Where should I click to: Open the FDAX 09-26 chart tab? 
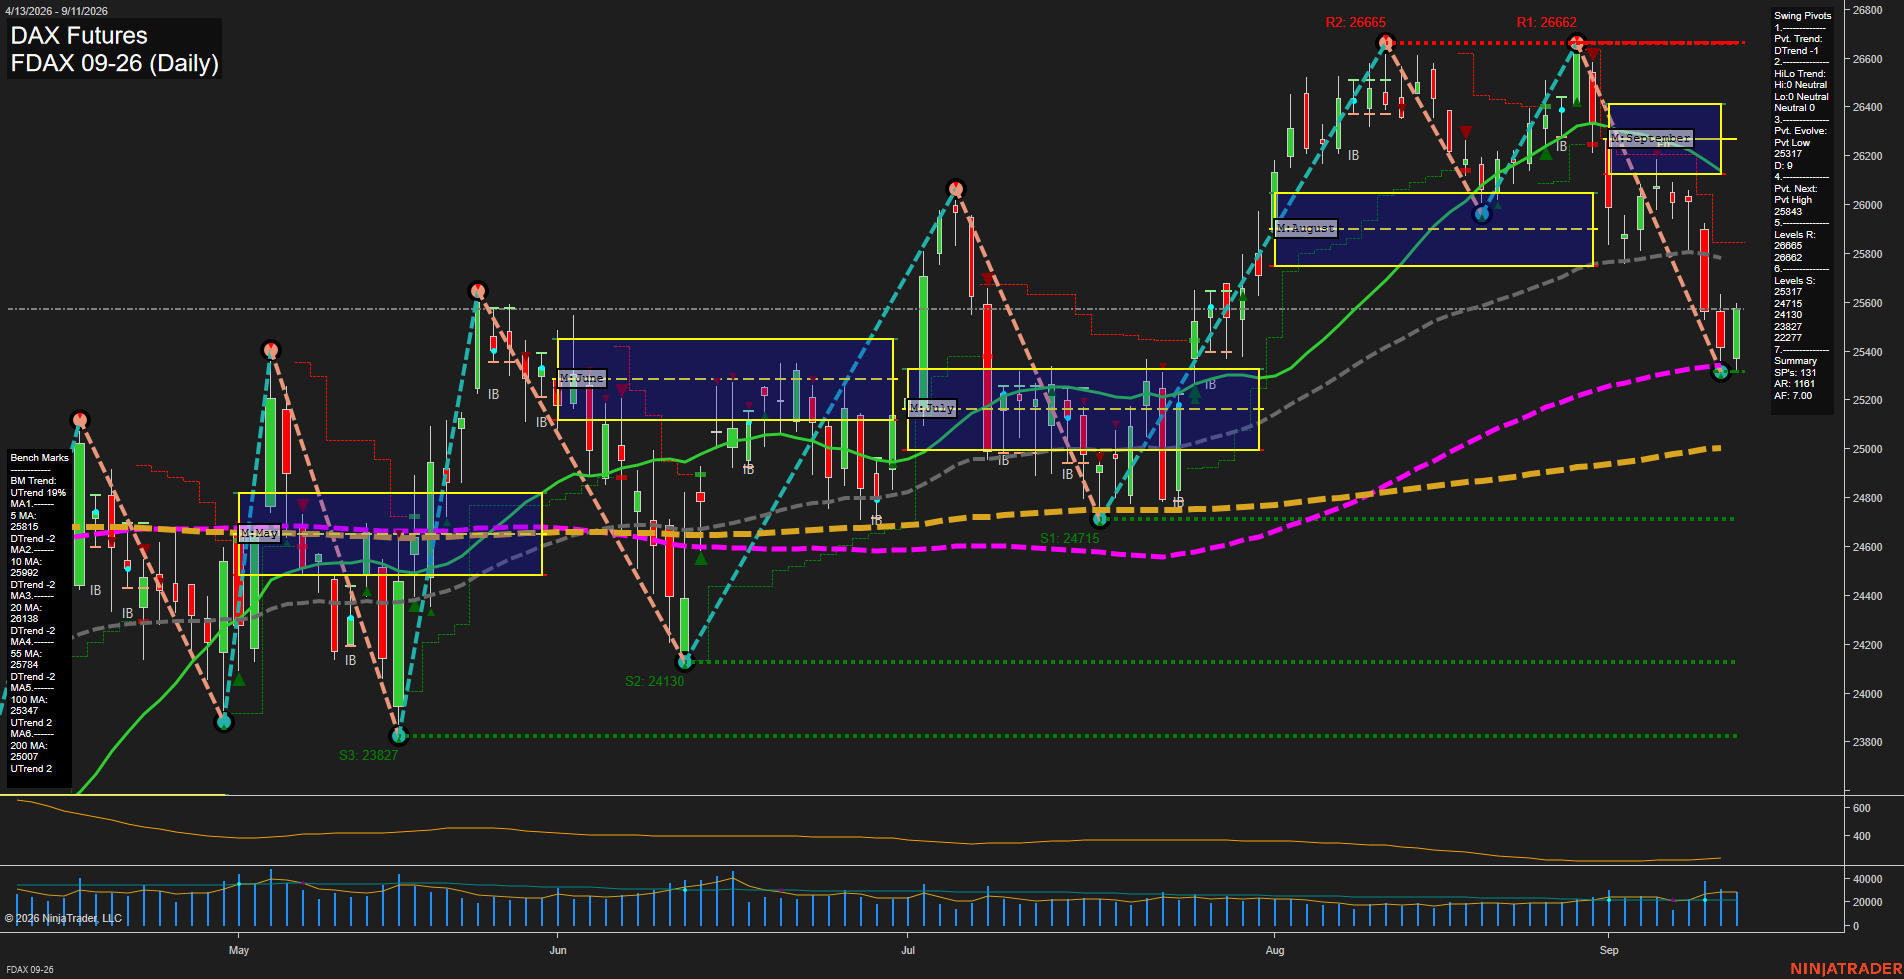click(30, 970)
